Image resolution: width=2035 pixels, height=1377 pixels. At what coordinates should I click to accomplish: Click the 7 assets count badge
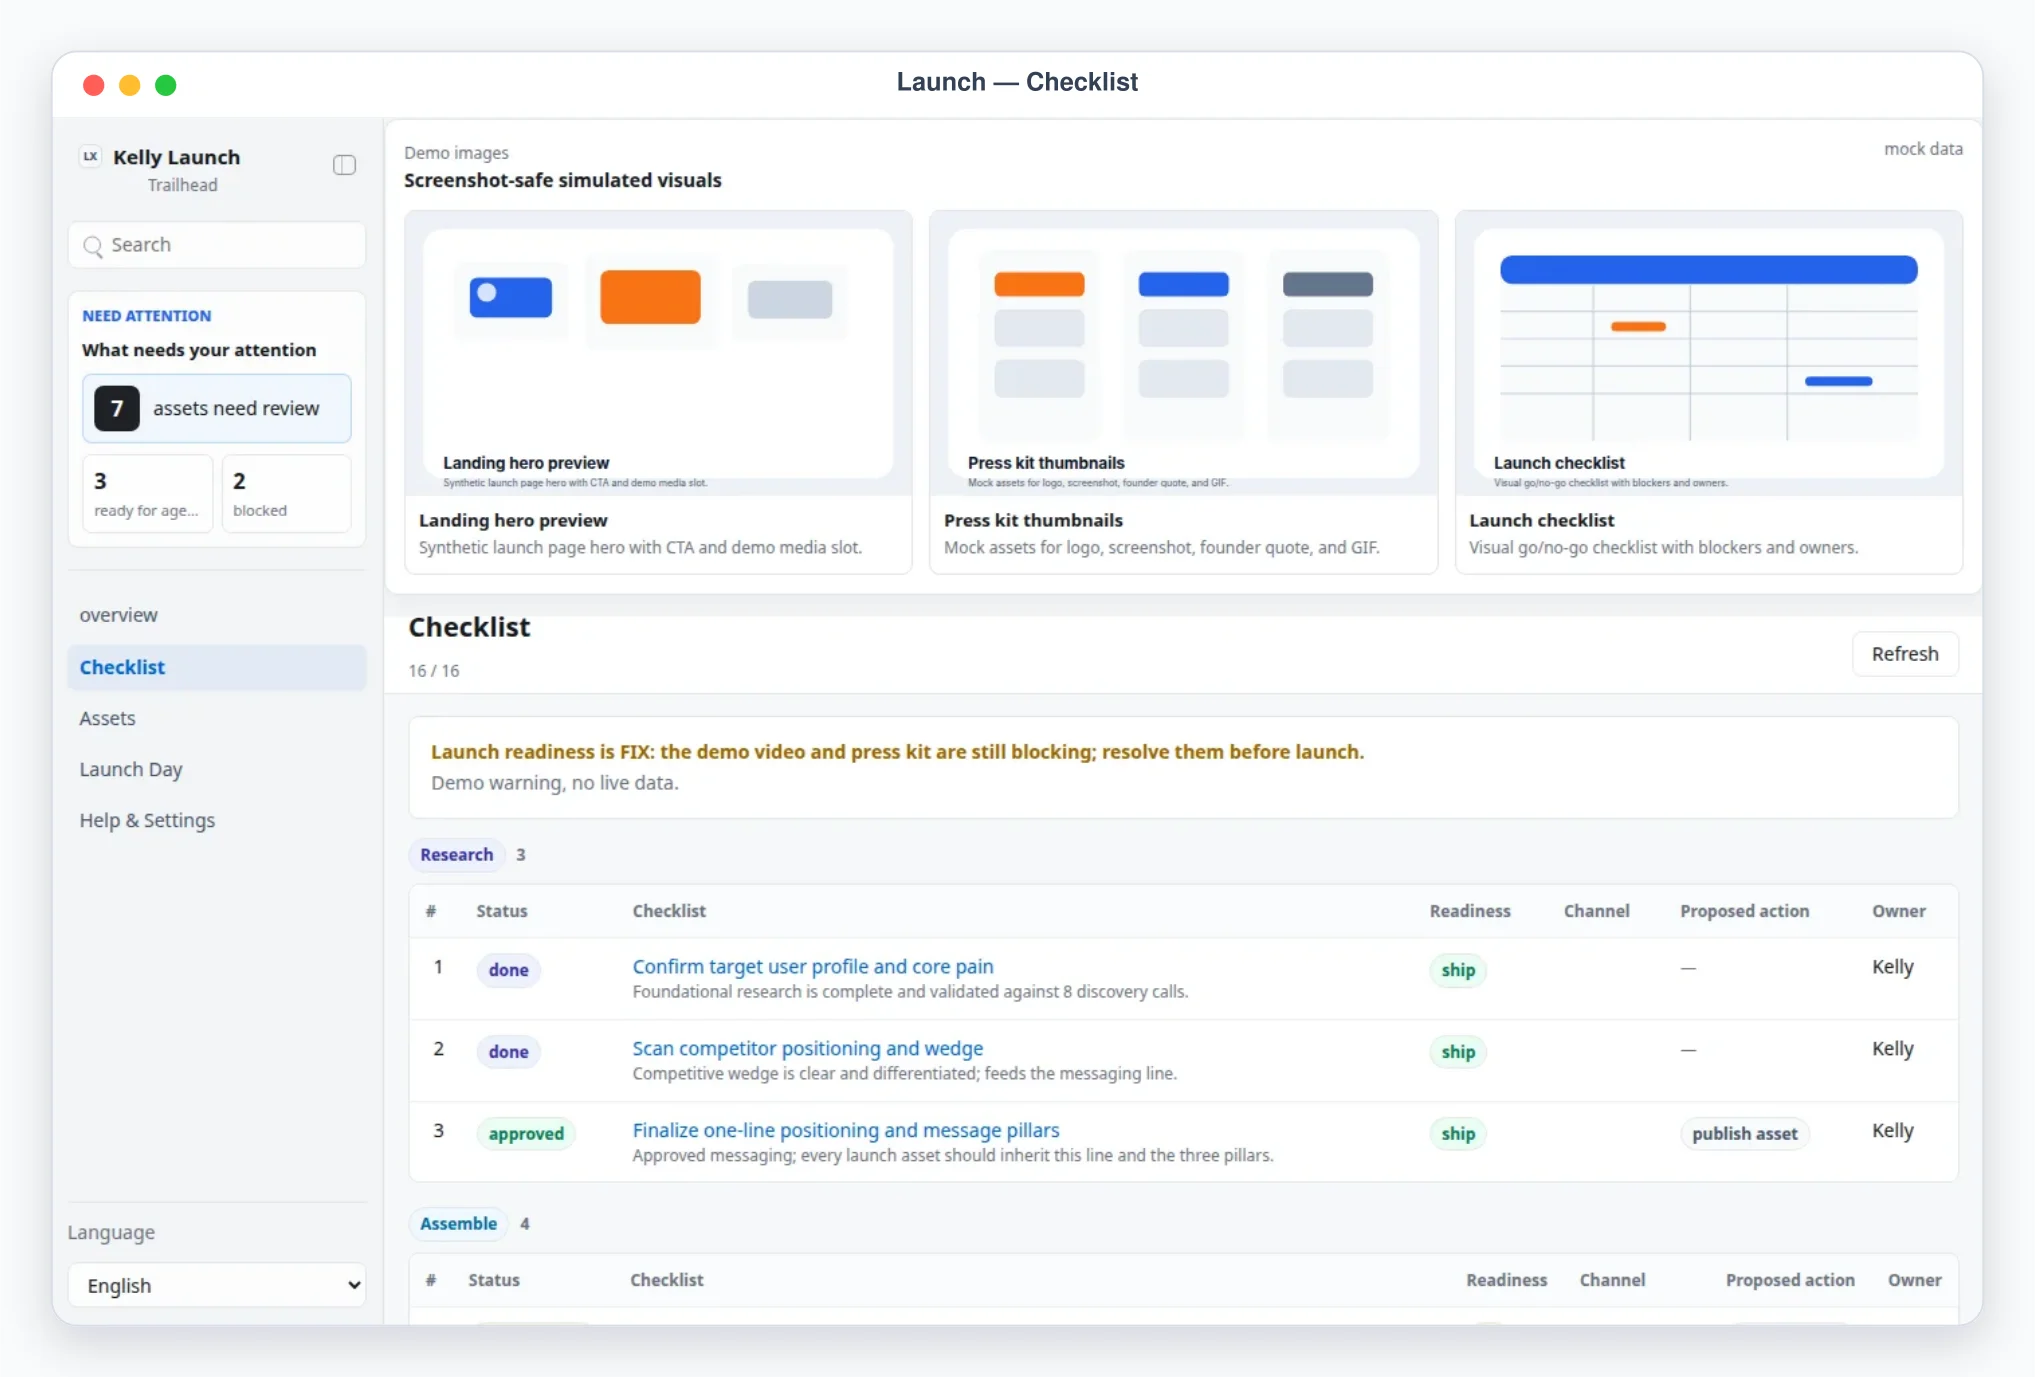117,408
